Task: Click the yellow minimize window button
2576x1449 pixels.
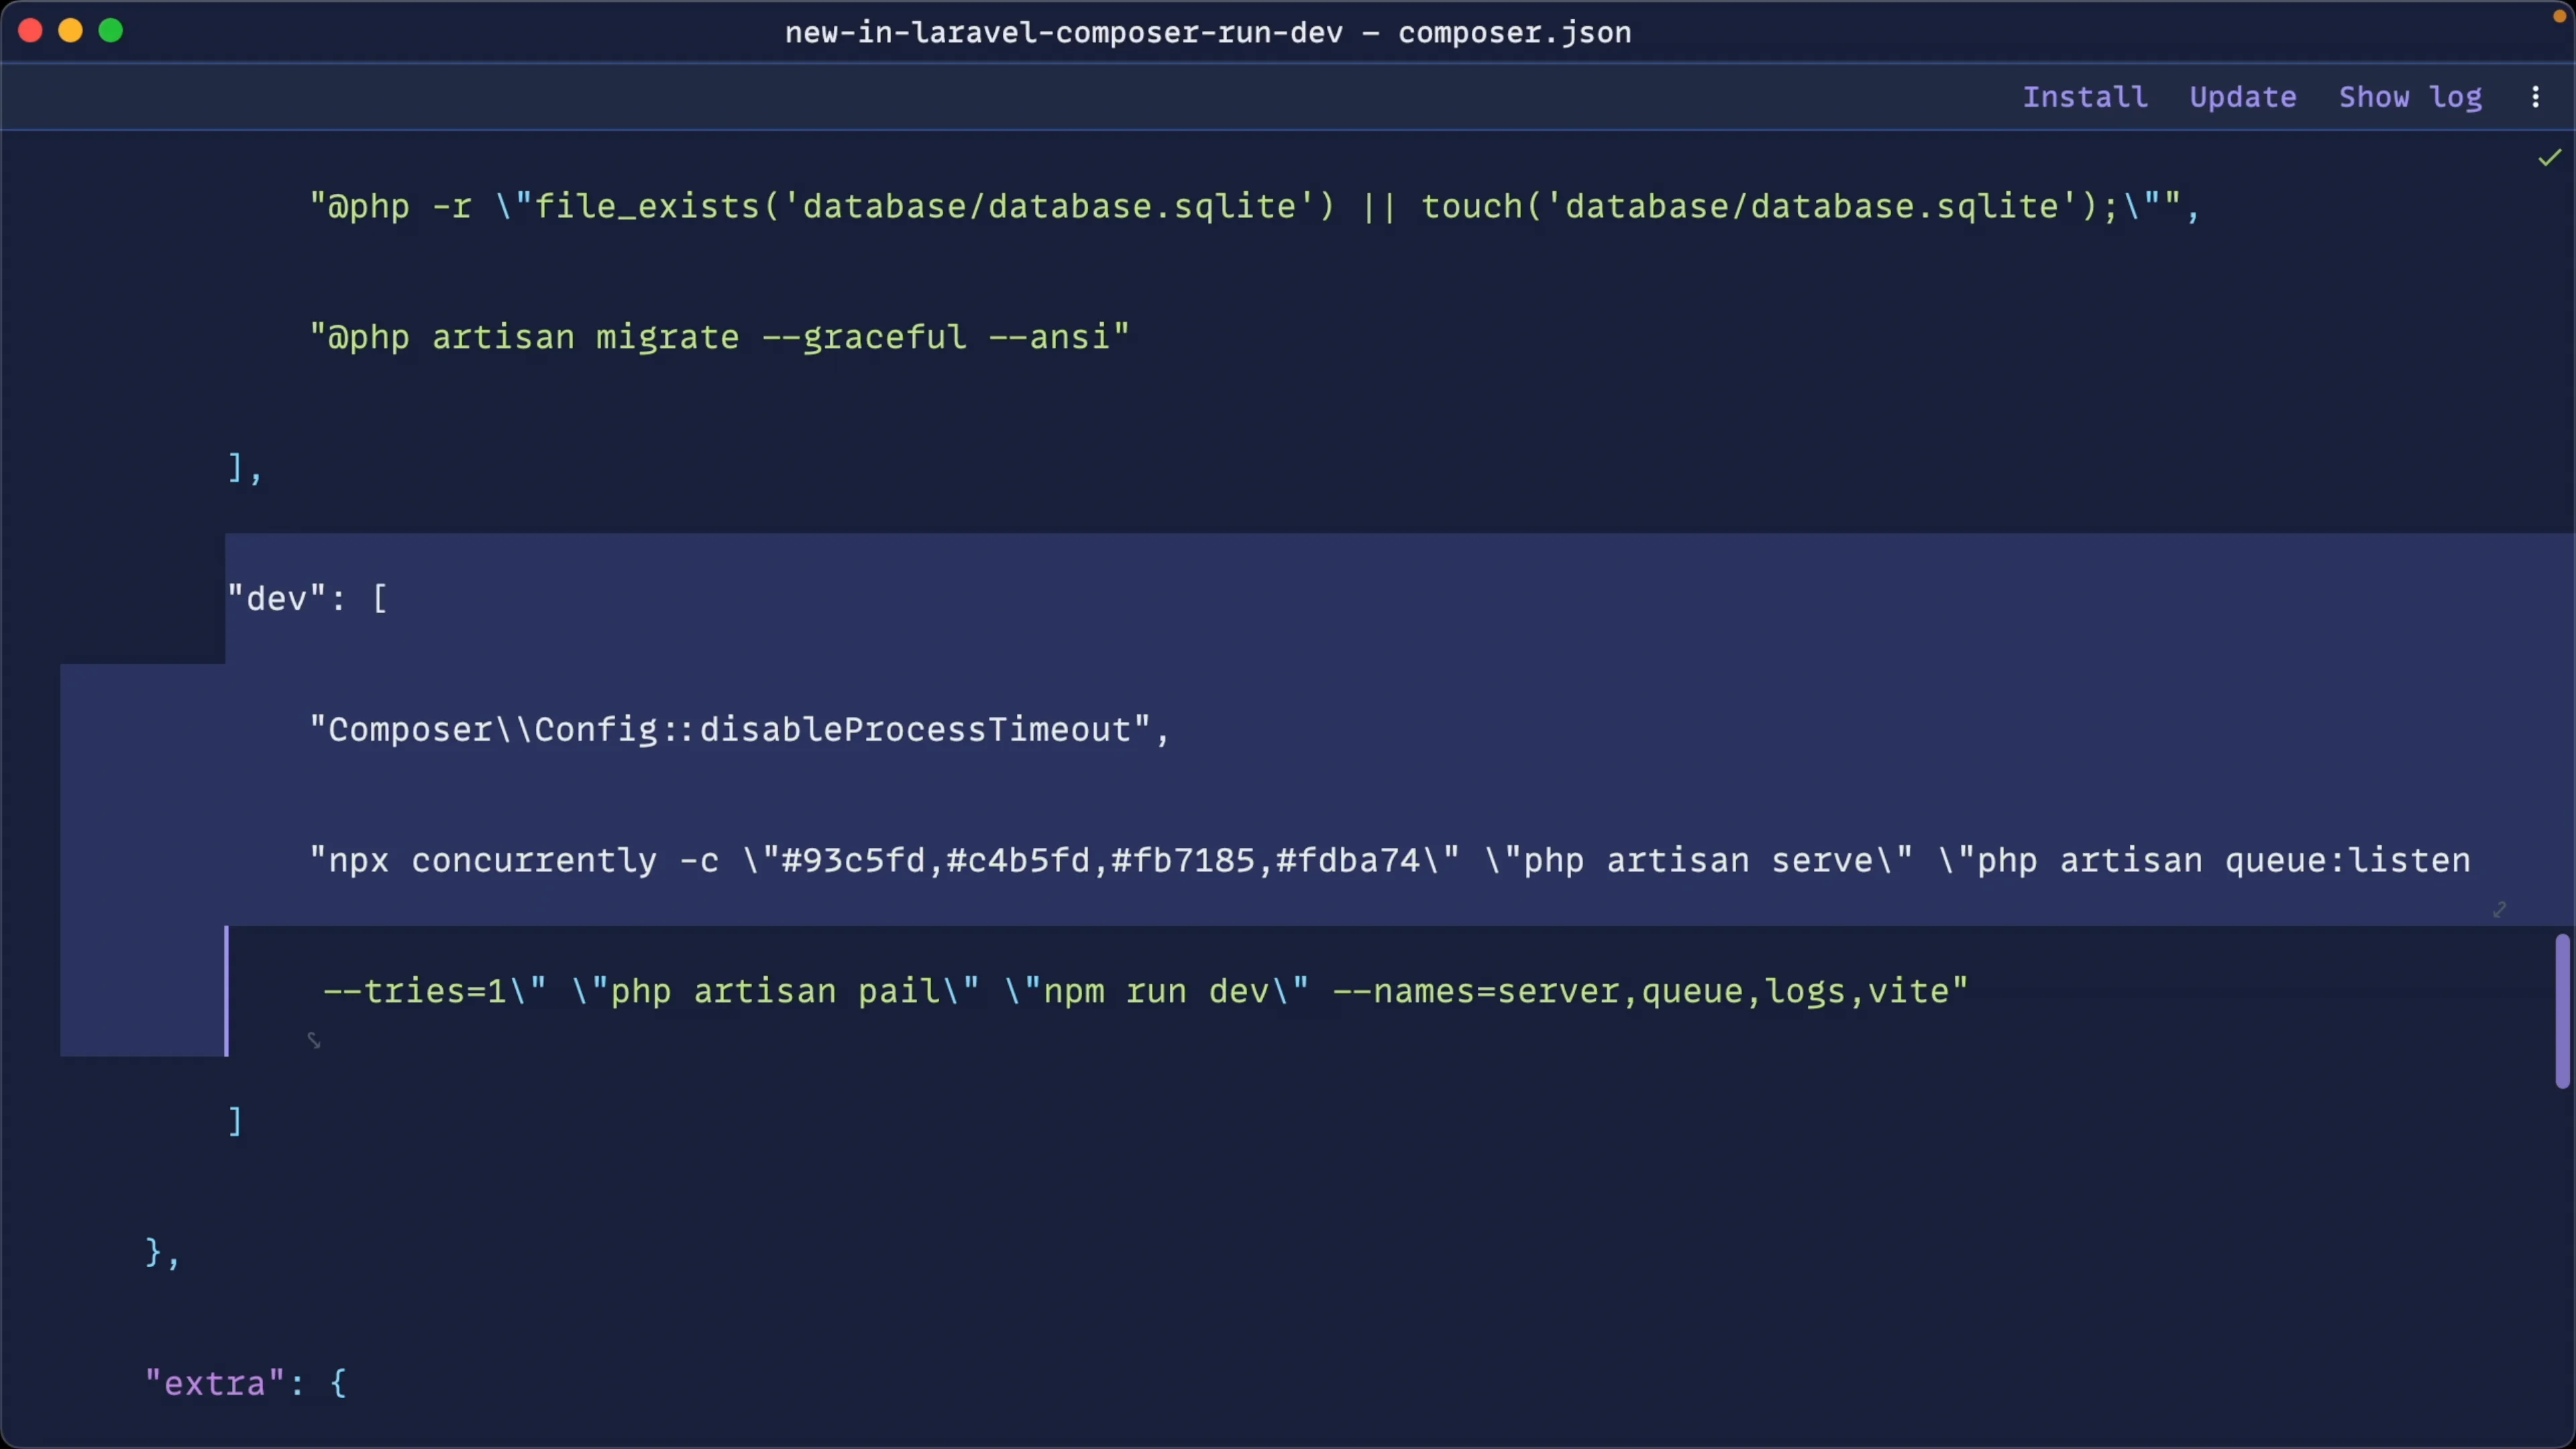Action: click(x=71, y=31)
